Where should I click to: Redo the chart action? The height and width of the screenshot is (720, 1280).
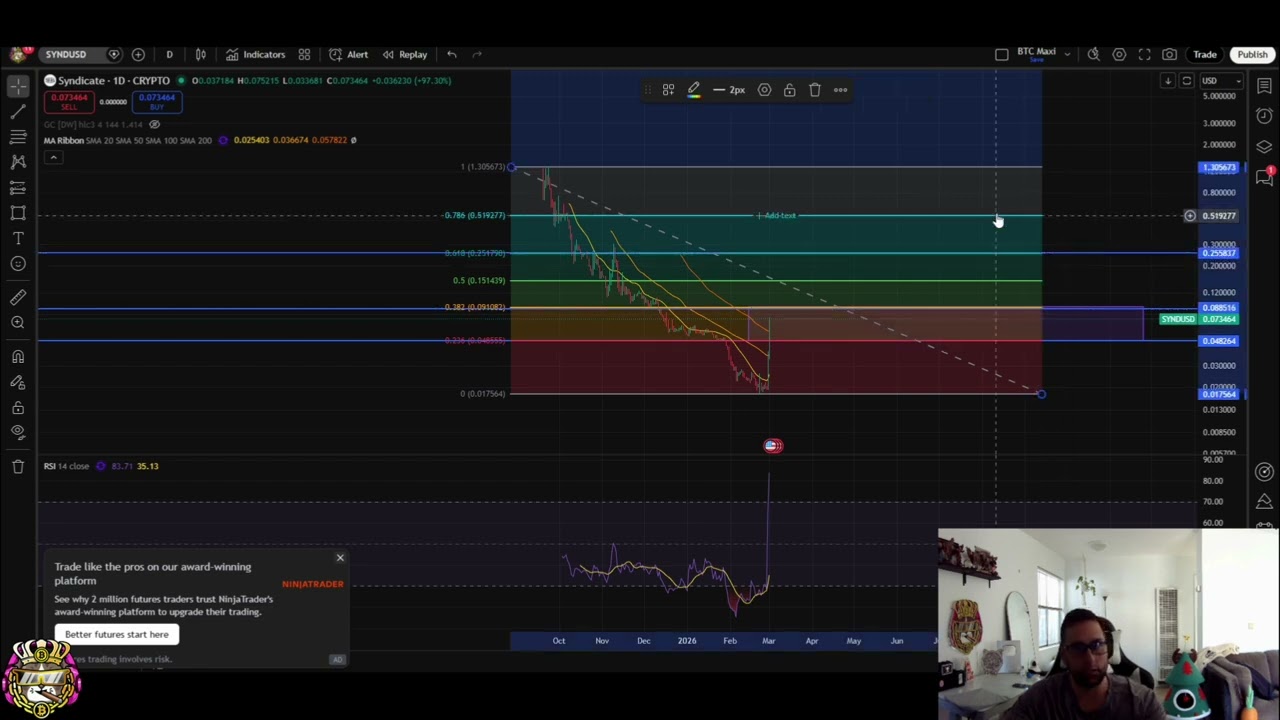click(477, 54)
